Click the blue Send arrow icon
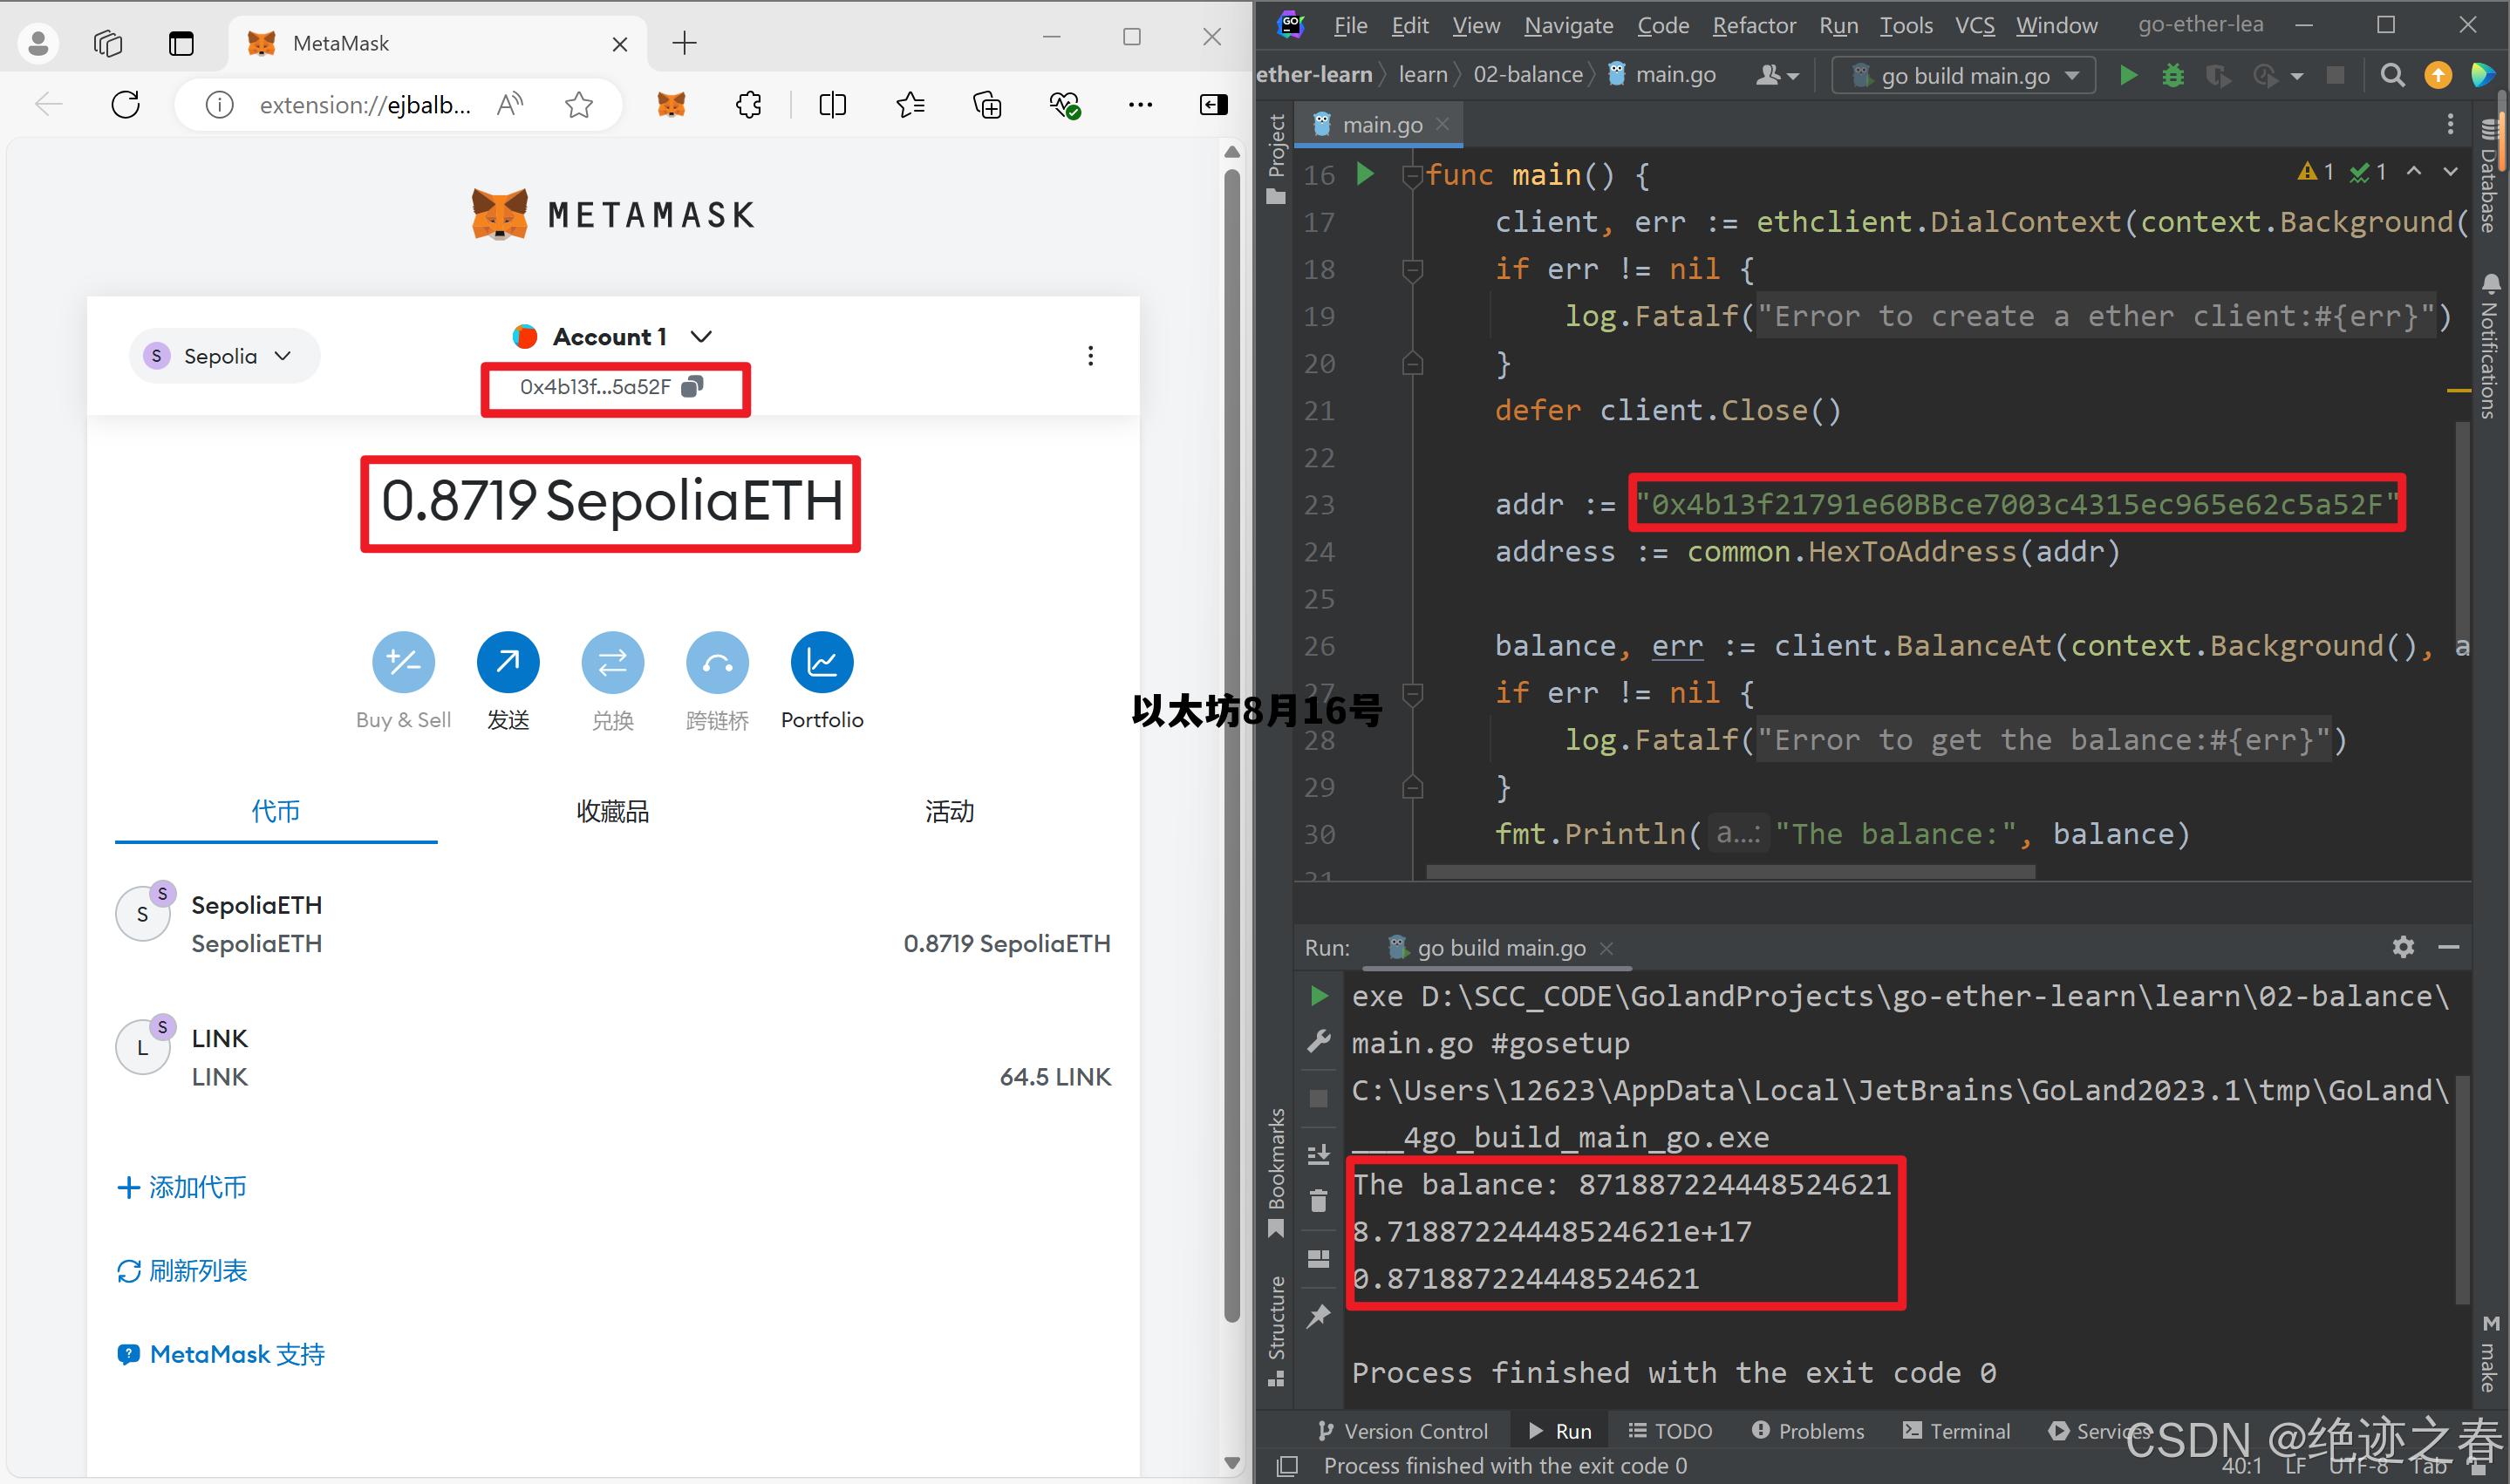This screenshot has height=1484, width=2510. 508,662
